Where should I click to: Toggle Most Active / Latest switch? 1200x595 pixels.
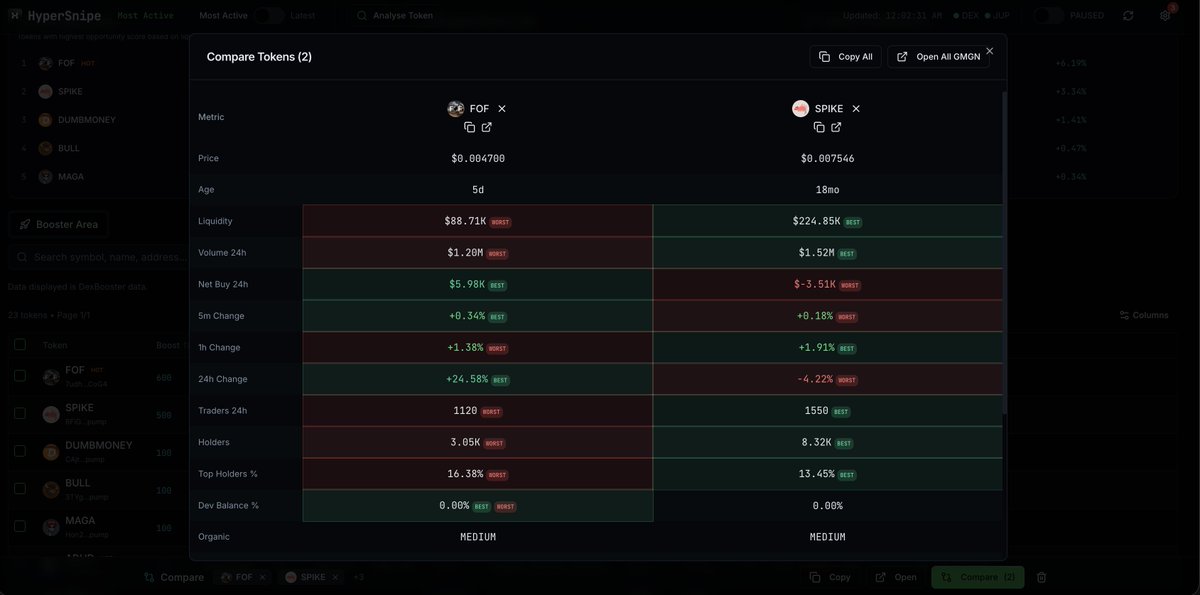click(x=268, y=15)
